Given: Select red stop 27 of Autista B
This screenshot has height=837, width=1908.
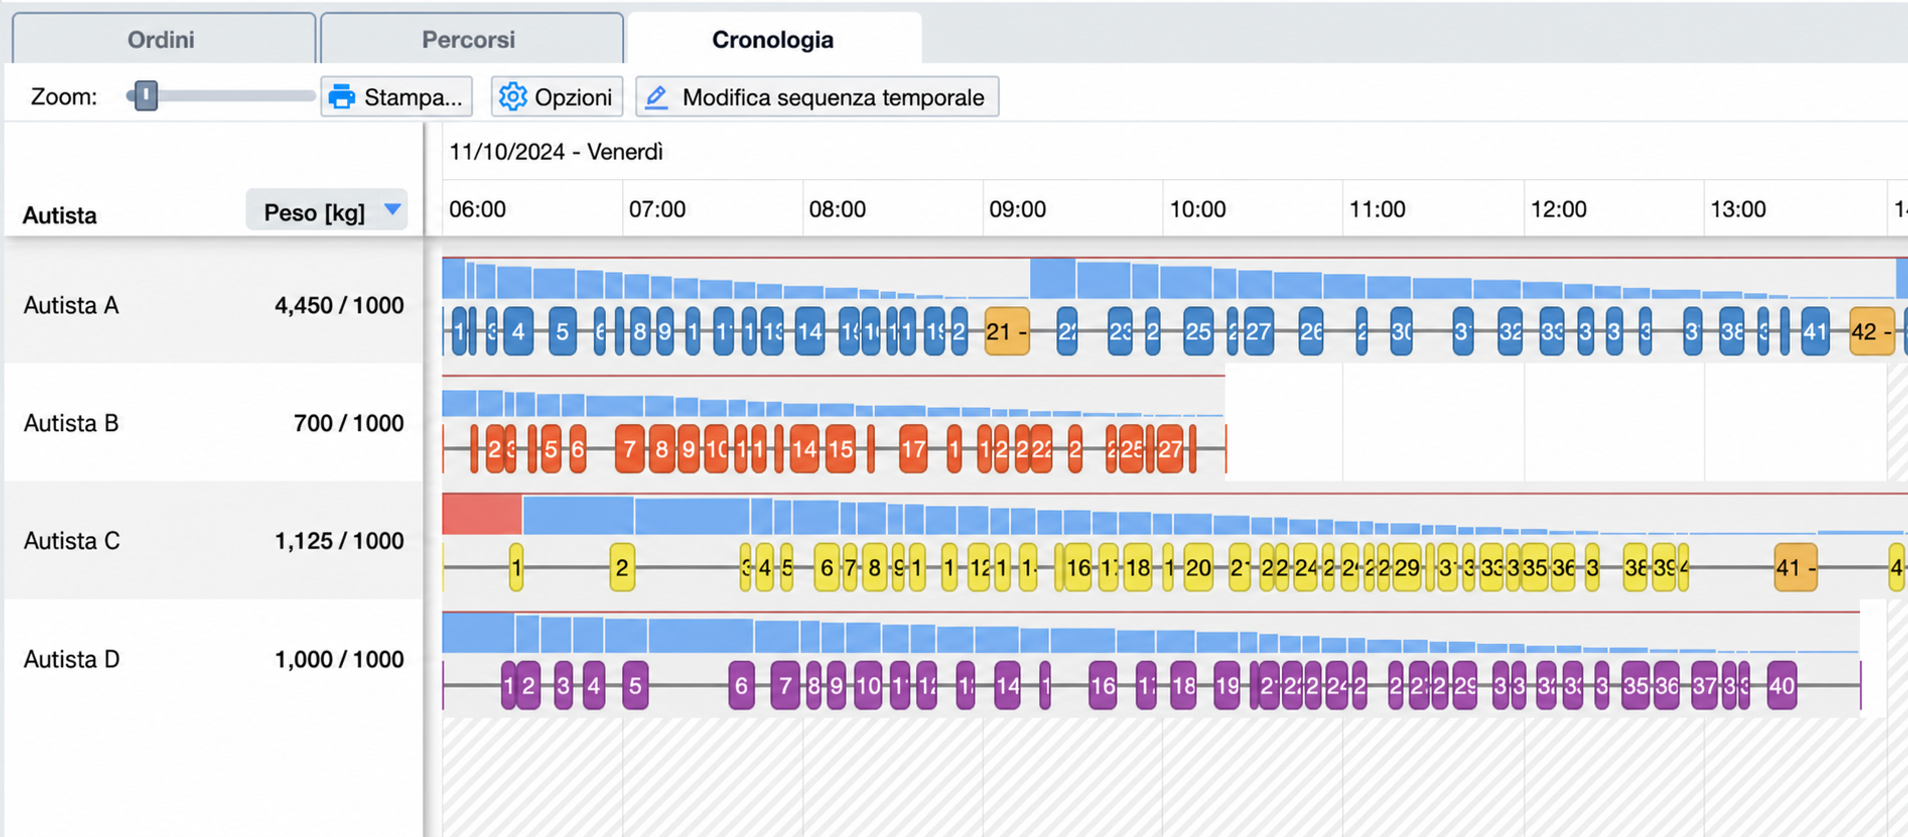Looking at the screenshot, I should (x=1170, y=449).
